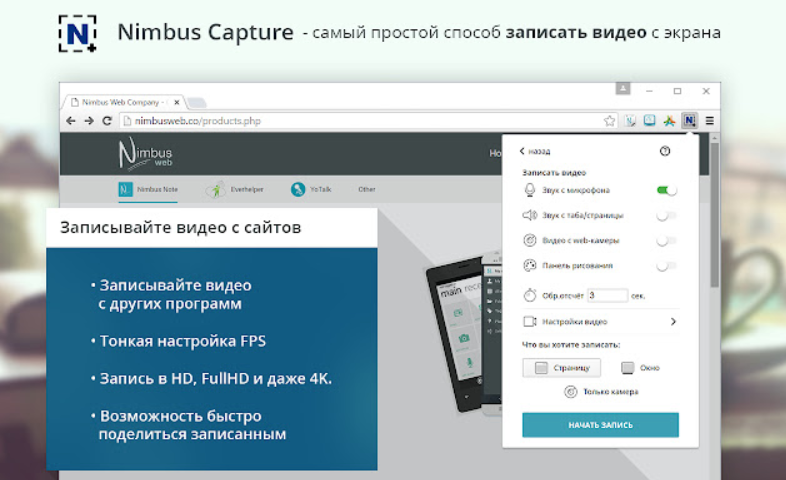Image resolution: width=786 pixels, height=480 pixels.
Task: Go back with the Назад arrow
Action: click(x=535, y=151)
